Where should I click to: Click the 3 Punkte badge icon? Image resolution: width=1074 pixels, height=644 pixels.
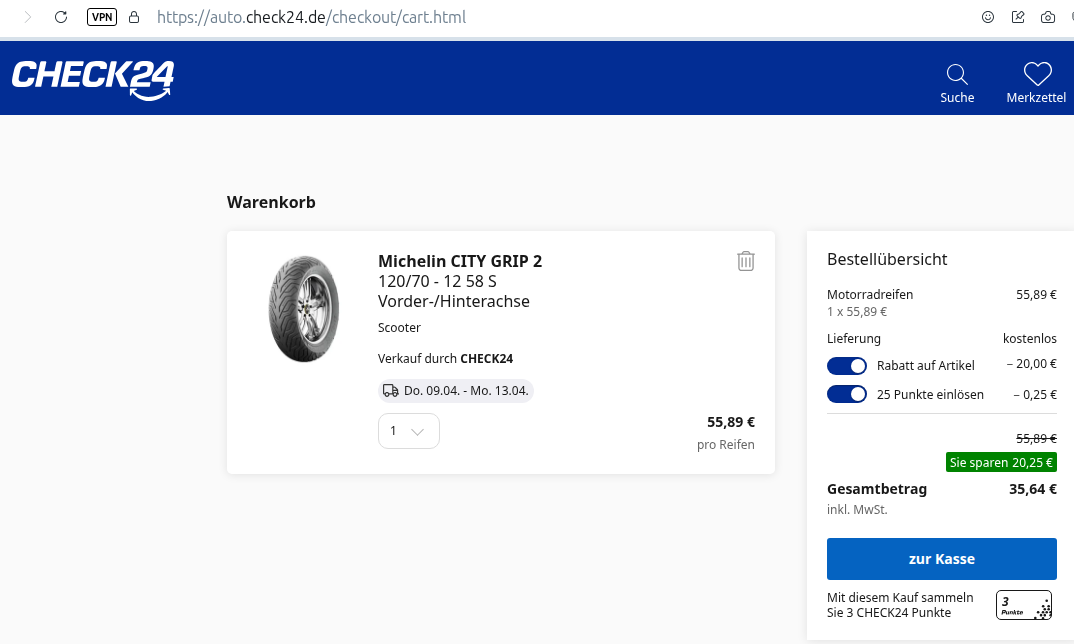(1024, 605)
